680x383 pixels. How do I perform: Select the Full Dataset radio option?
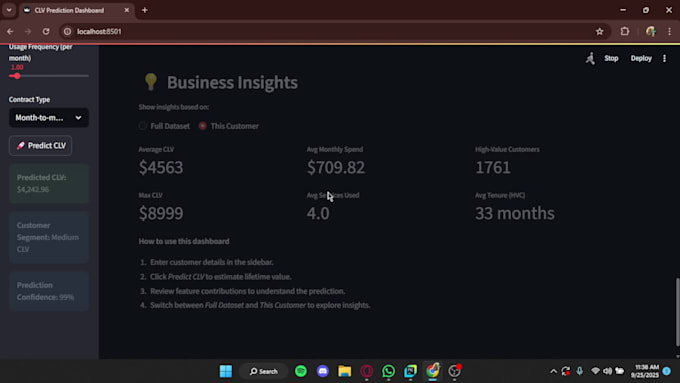(164, 126)
